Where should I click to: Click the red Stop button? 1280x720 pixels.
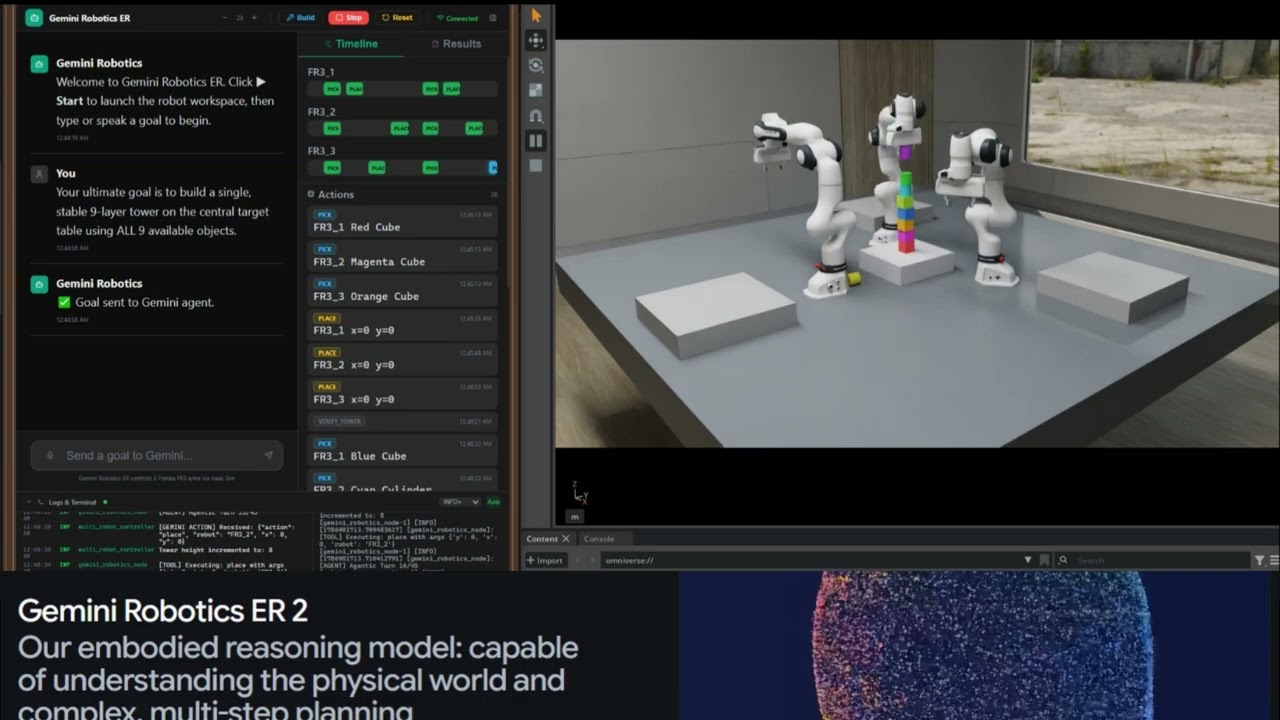[x=349, y=18]
